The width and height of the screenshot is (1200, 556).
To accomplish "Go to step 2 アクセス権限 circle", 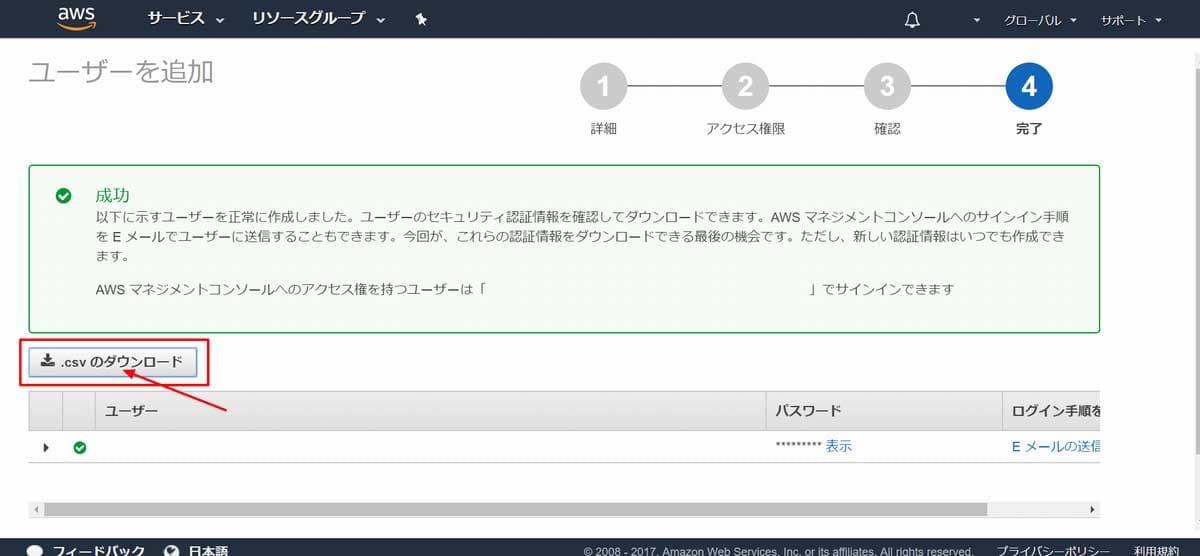I will (x=745, y=87).
